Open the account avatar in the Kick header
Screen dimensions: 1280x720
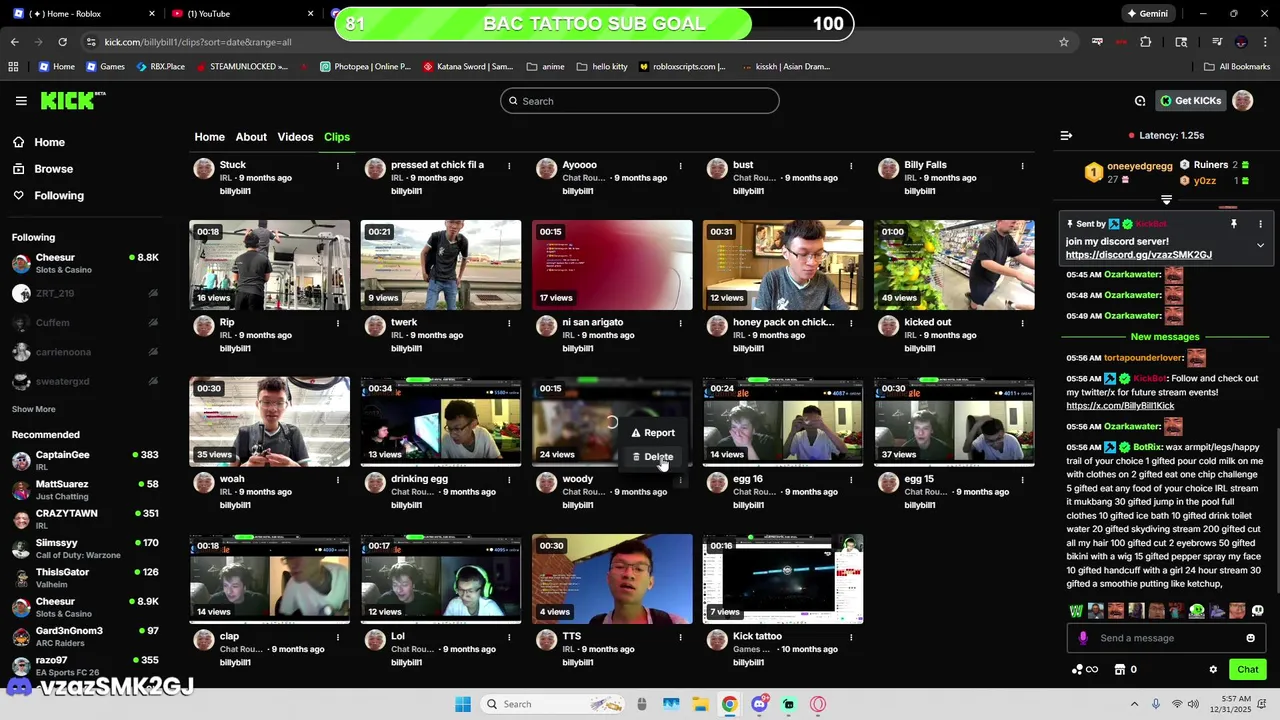[x=1243, y=100]
